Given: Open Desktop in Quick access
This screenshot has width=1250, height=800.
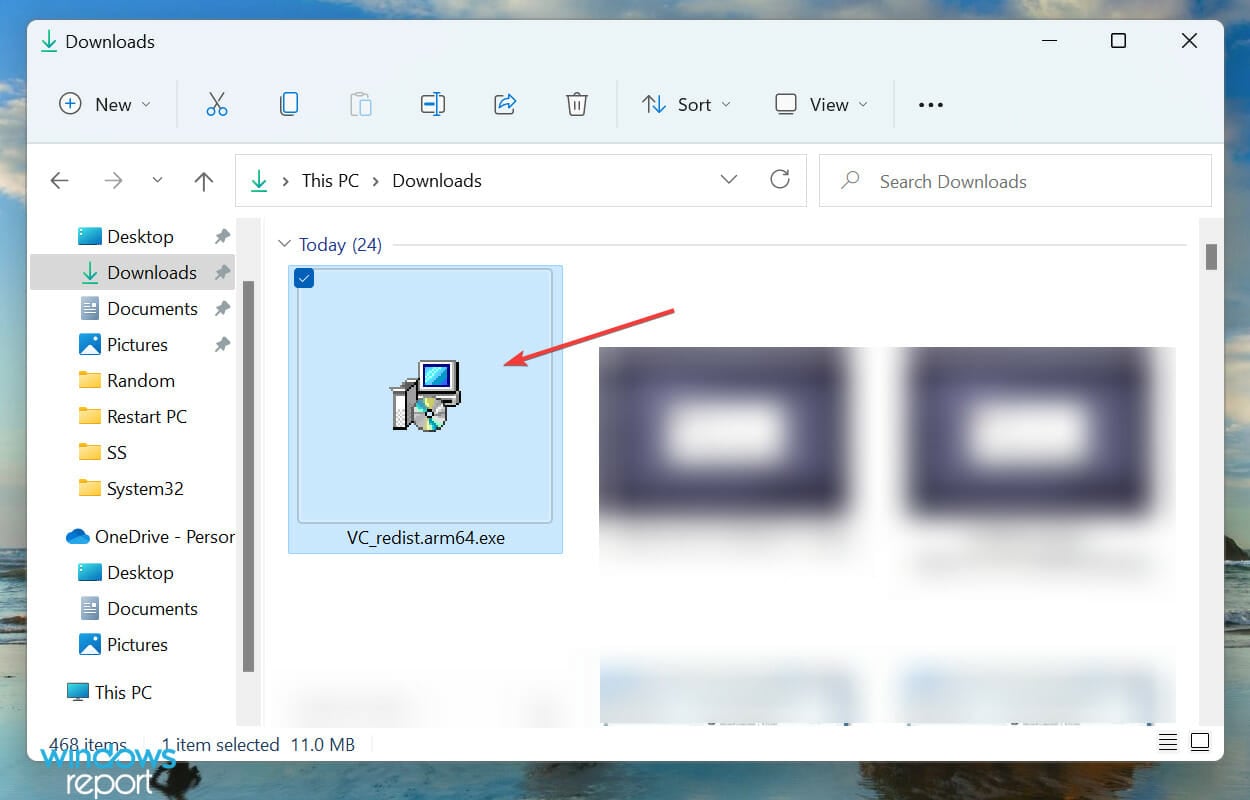Looking at the screenshot, I should pyautogui.click(x=140, y=236).
